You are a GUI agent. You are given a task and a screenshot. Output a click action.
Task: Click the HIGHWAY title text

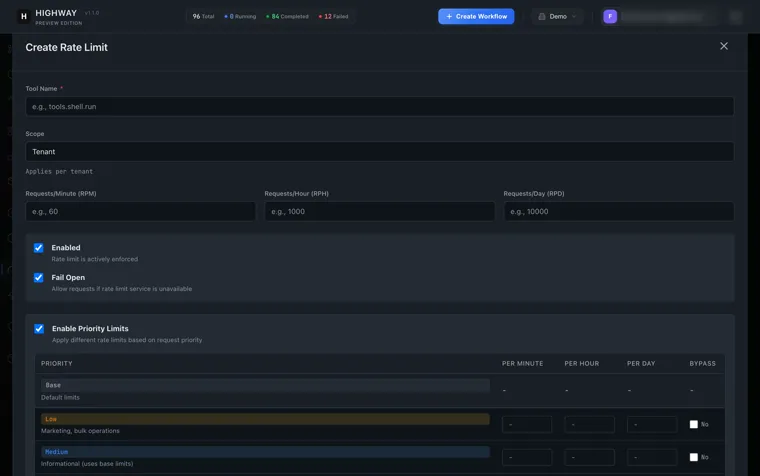coord(56,13)
